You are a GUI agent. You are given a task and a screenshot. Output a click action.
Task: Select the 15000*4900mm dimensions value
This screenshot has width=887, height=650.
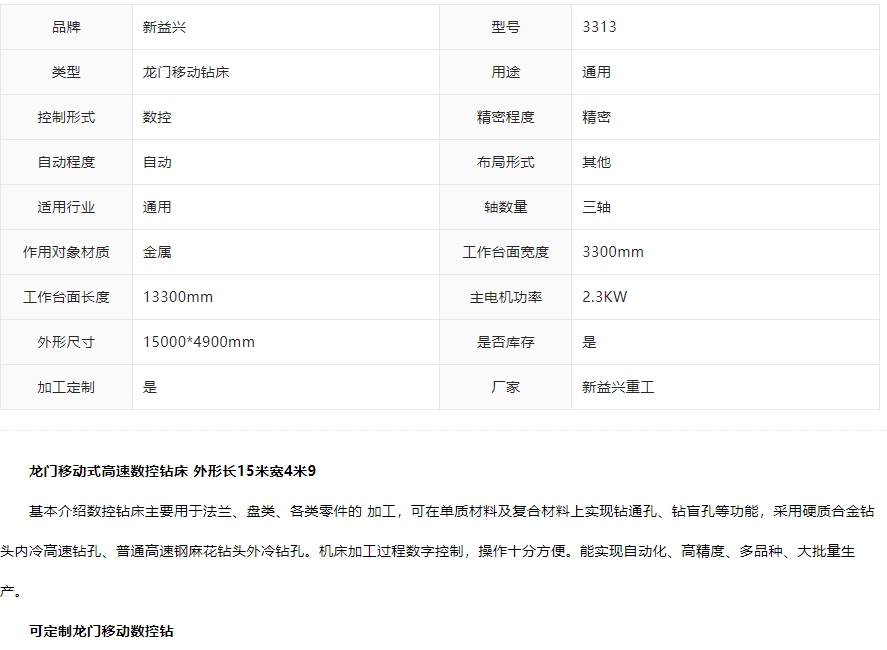[x=199, y=342]
